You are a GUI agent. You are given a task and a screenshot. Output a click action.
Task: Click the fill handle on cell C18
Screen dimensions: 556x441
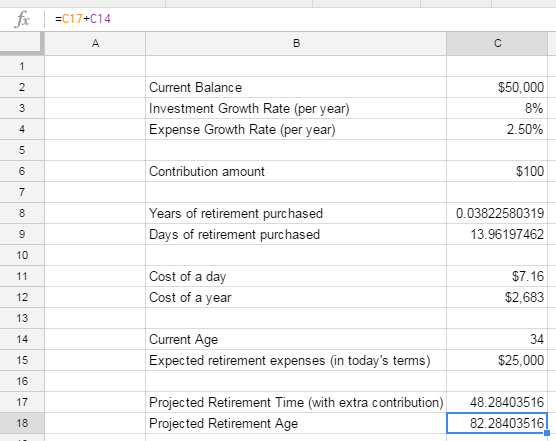(547, 433)
